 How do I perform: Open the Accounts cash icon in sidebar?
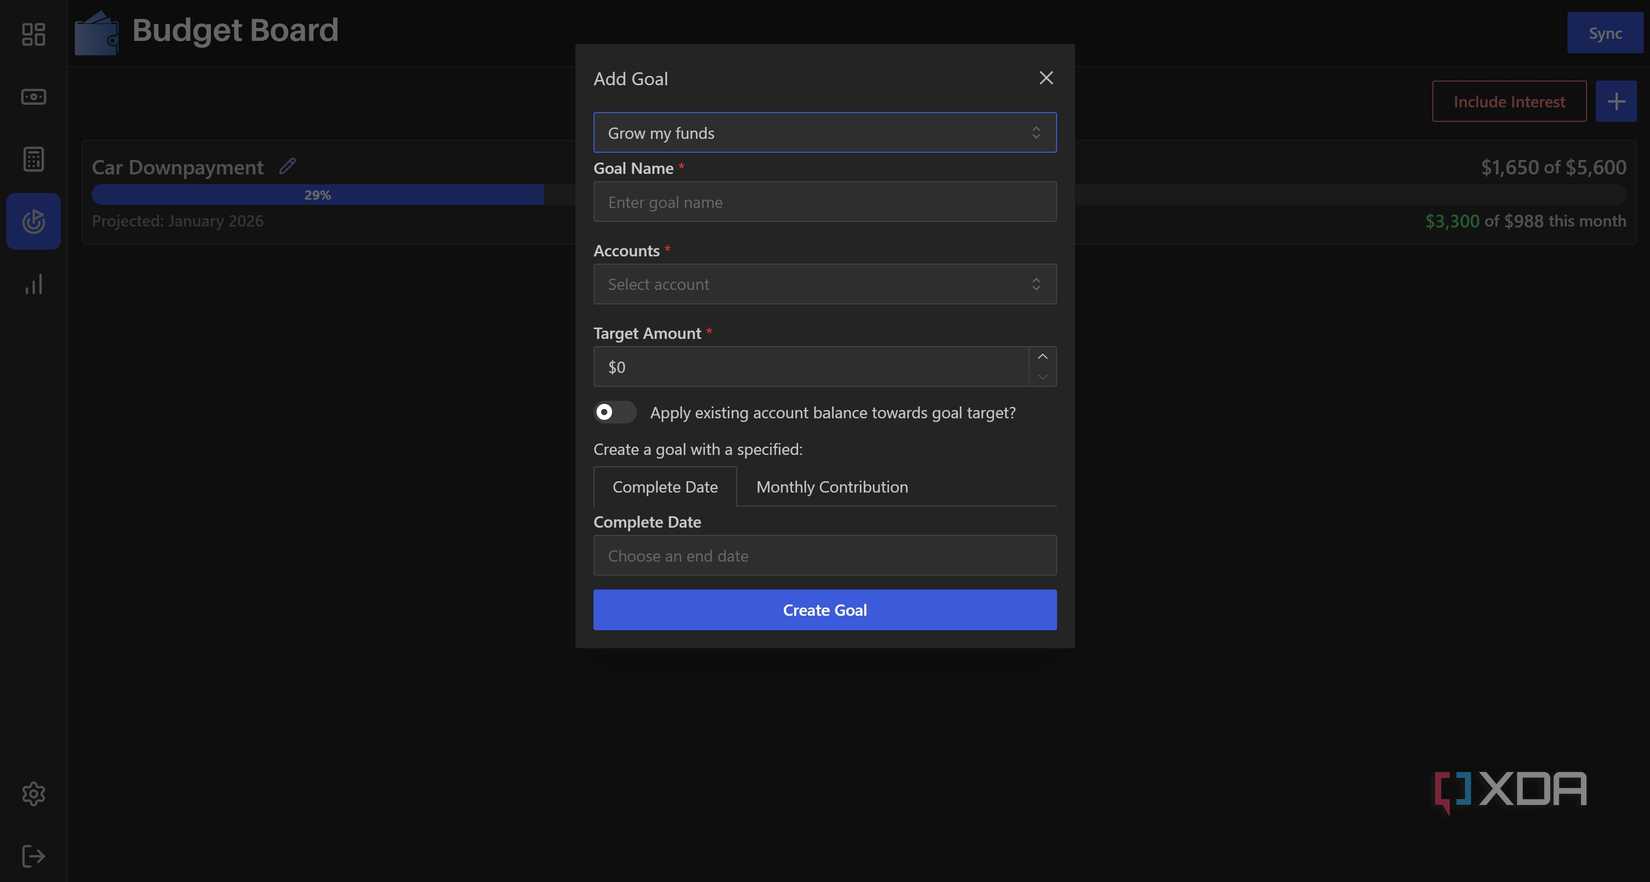[x=33, y=97]
